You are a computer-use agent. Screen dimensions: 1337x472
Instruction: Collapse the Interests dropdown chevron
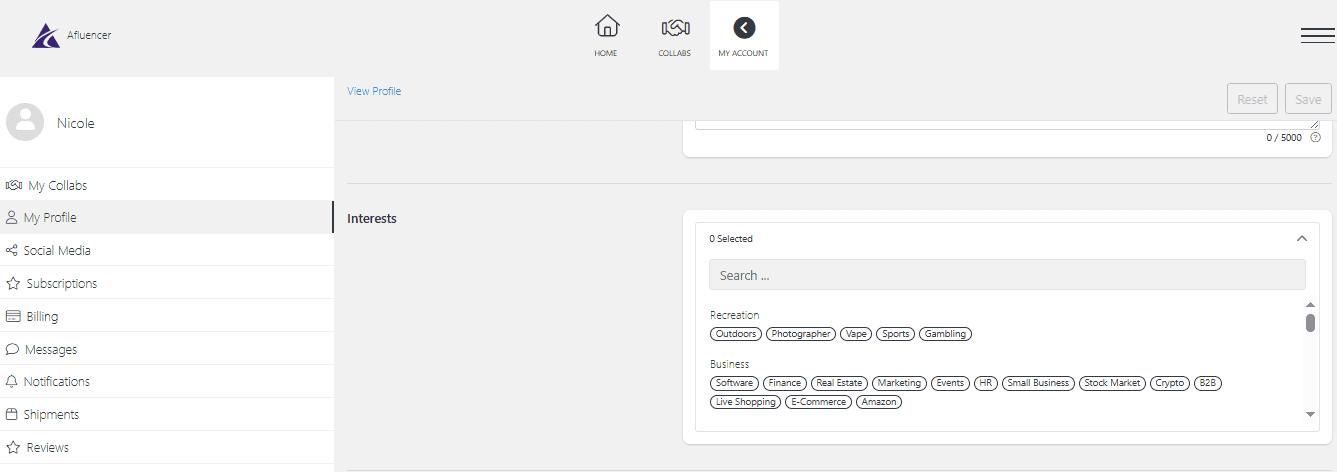pyautogui.click(x=1301, y=239)
